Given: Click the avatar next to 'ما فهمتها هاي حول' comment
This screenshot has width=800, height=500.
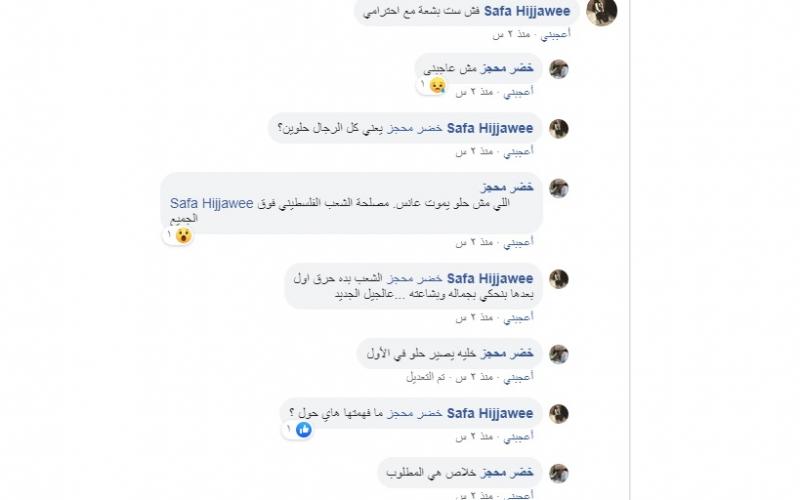Looking at the screenshot, I should pos(559,414).
